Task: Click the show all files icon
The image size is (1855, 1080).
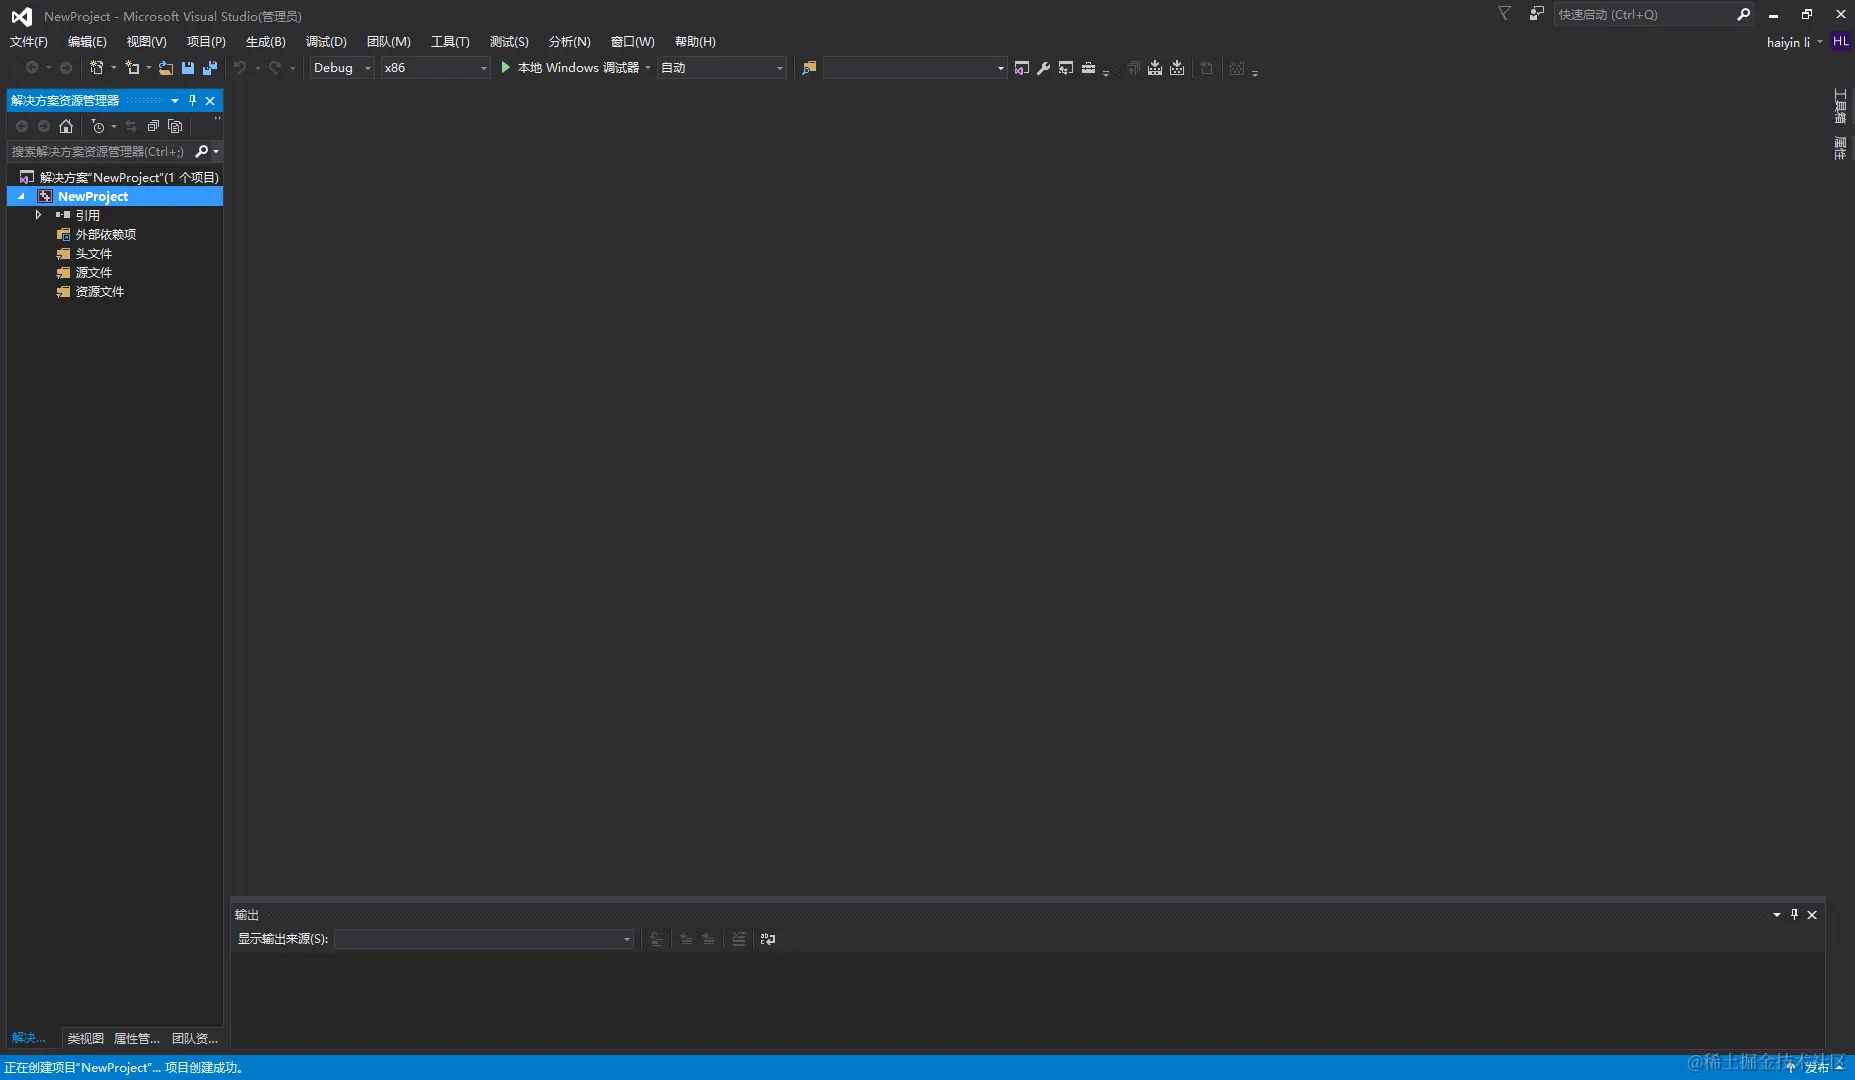Action: coord(175,126)
